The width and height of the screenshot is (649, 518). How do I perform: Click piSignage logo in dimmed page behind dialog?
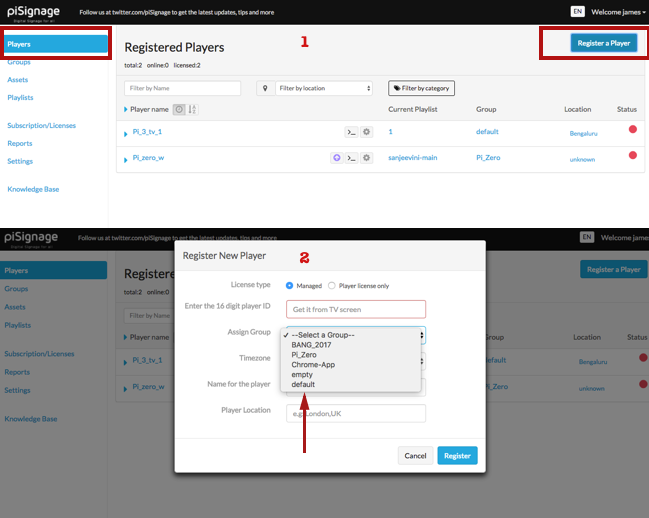pyautogui.click(x=31, y=239)
